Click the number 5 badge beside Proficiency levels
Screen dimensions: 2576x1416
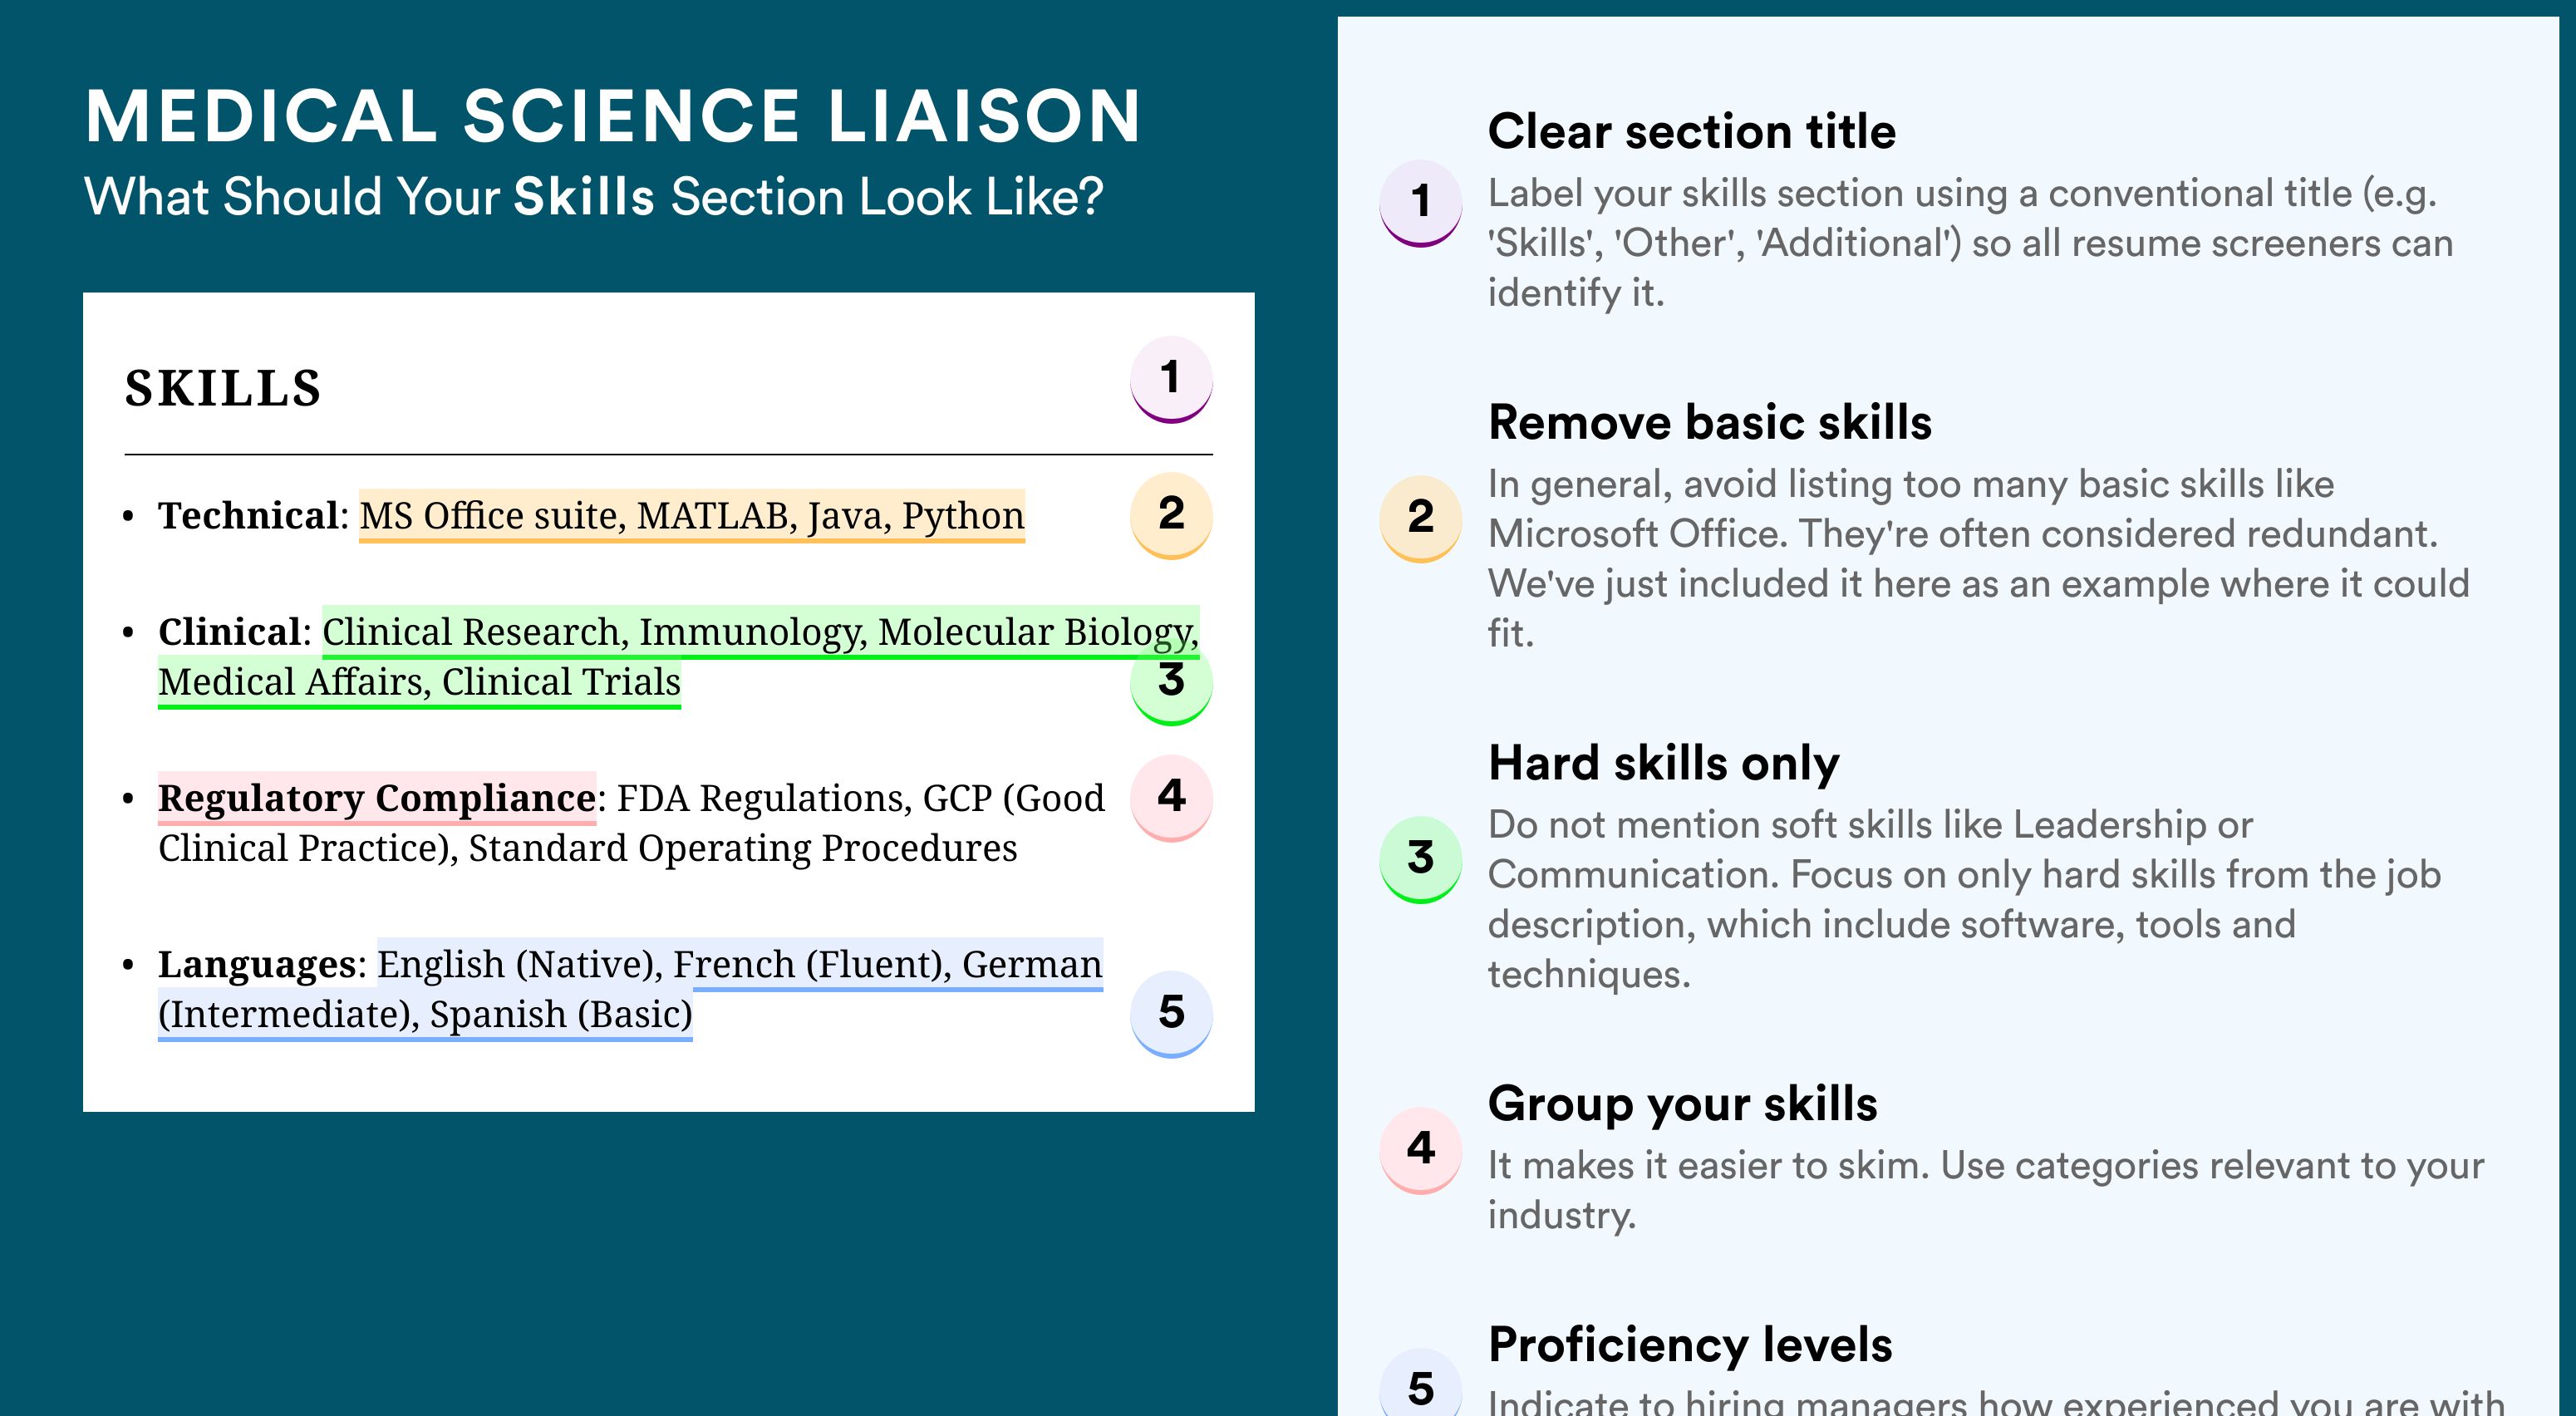(x=1420, y=1386)
